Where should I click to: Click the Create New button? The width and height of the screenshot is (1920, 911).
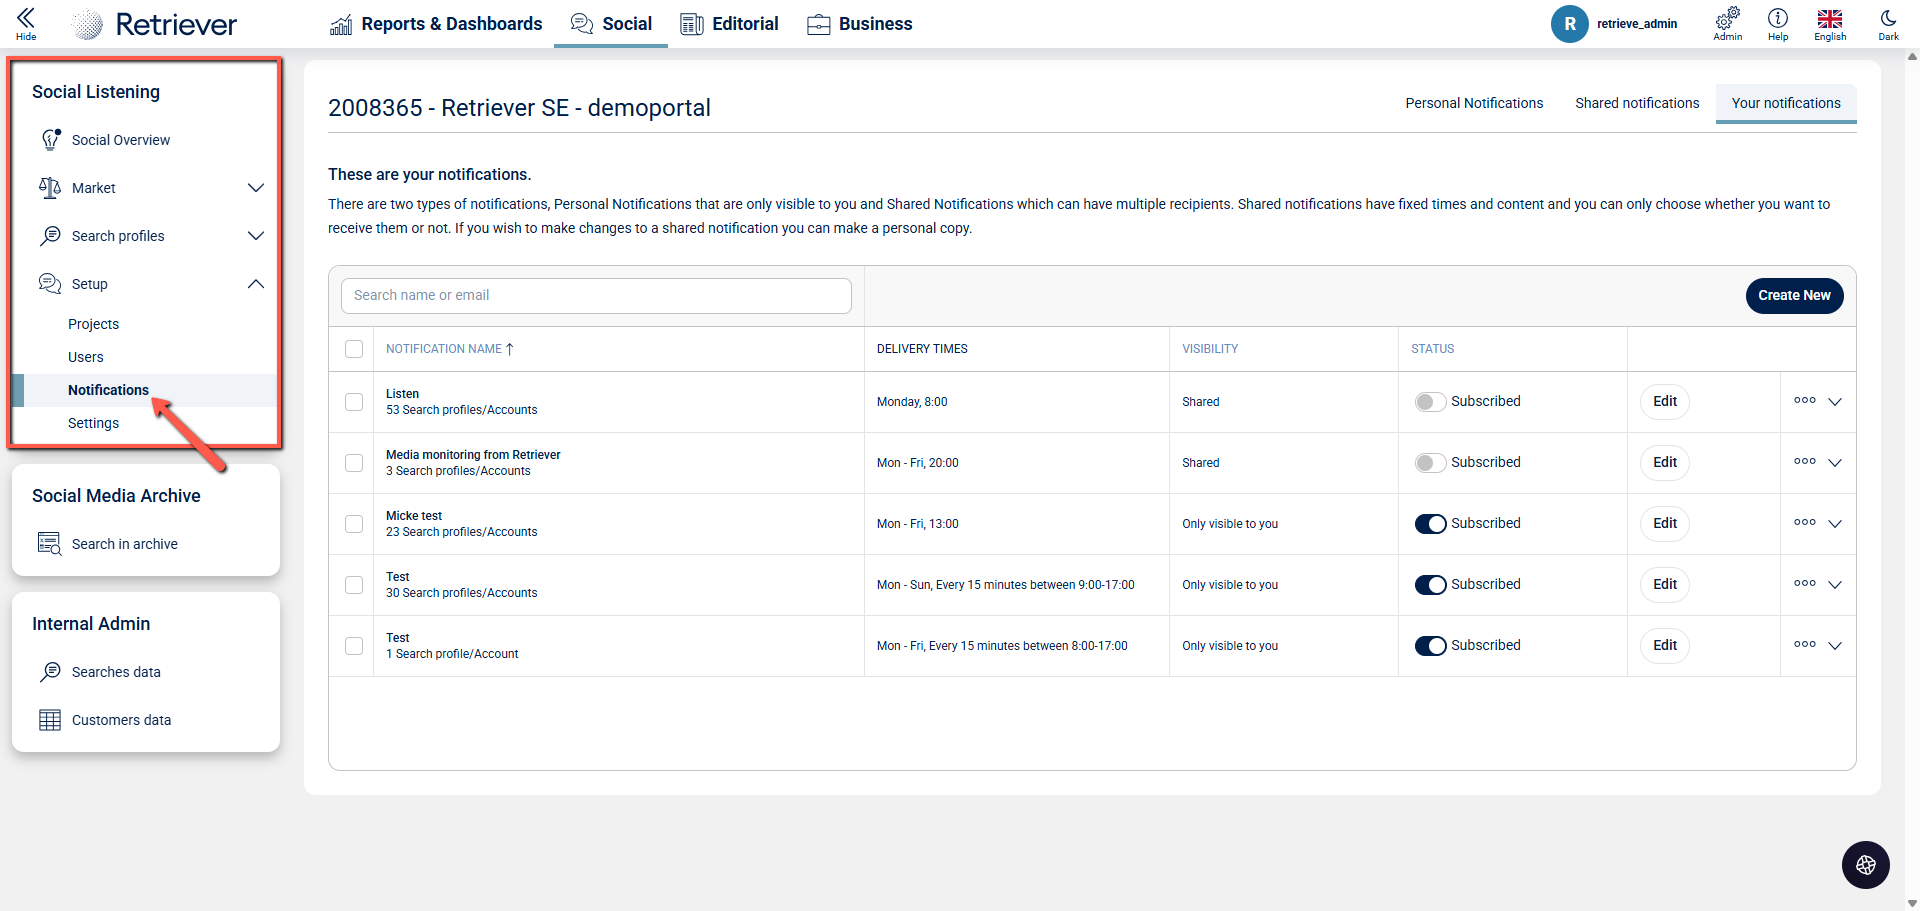[x=1794, y=296]
